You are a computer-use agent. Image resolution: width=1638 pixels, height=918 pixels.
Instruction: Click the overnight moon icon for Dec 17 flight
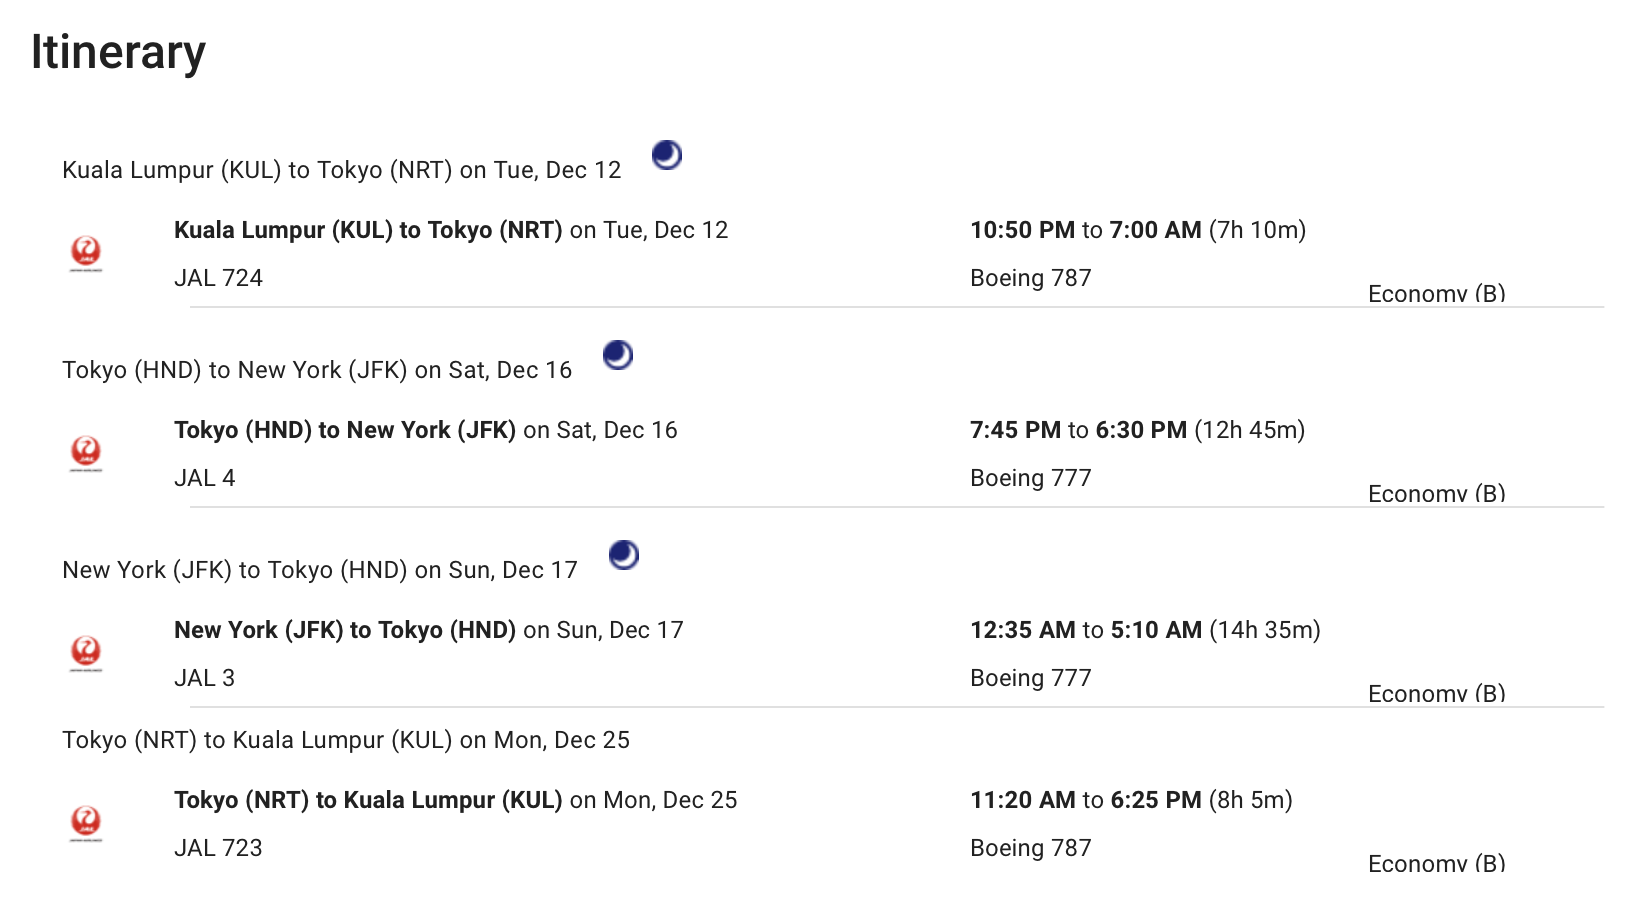624,555
